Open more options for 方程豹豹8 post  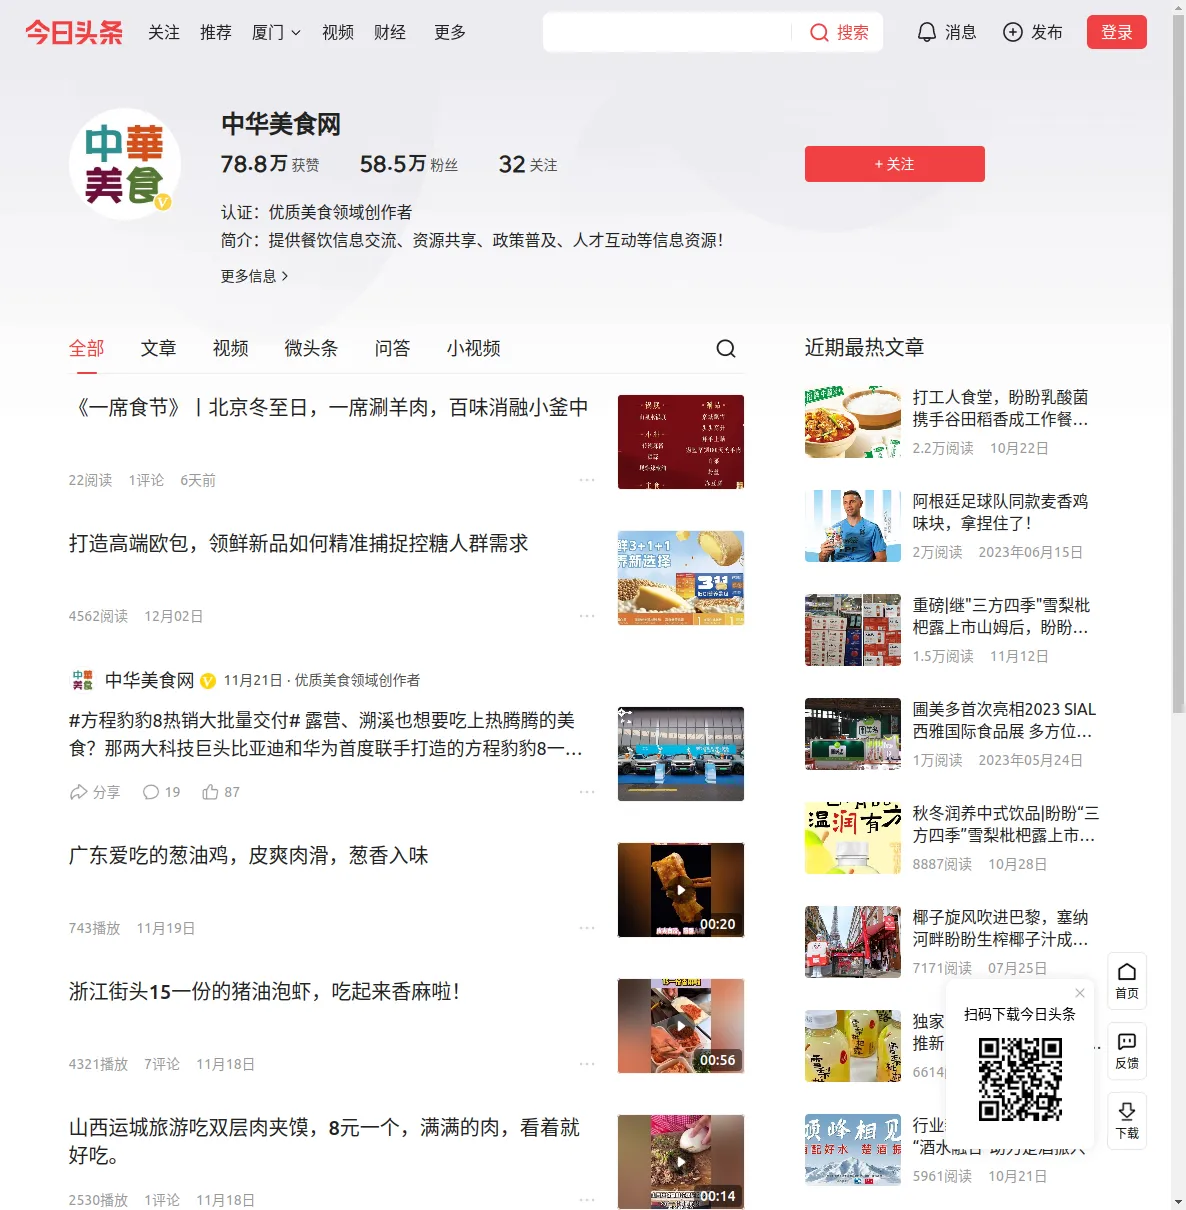(587, 792)
